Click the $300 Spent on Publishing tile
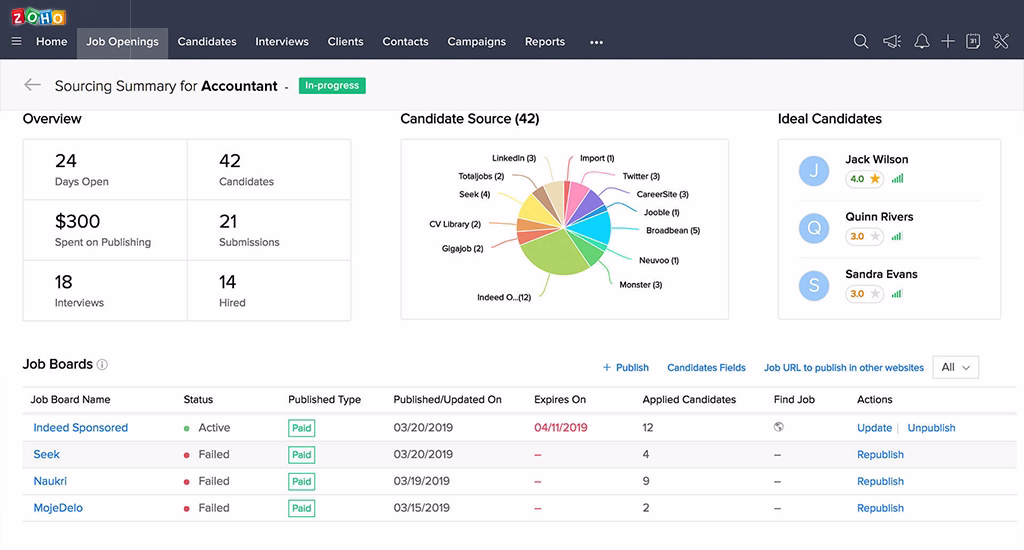 (105, 230)
